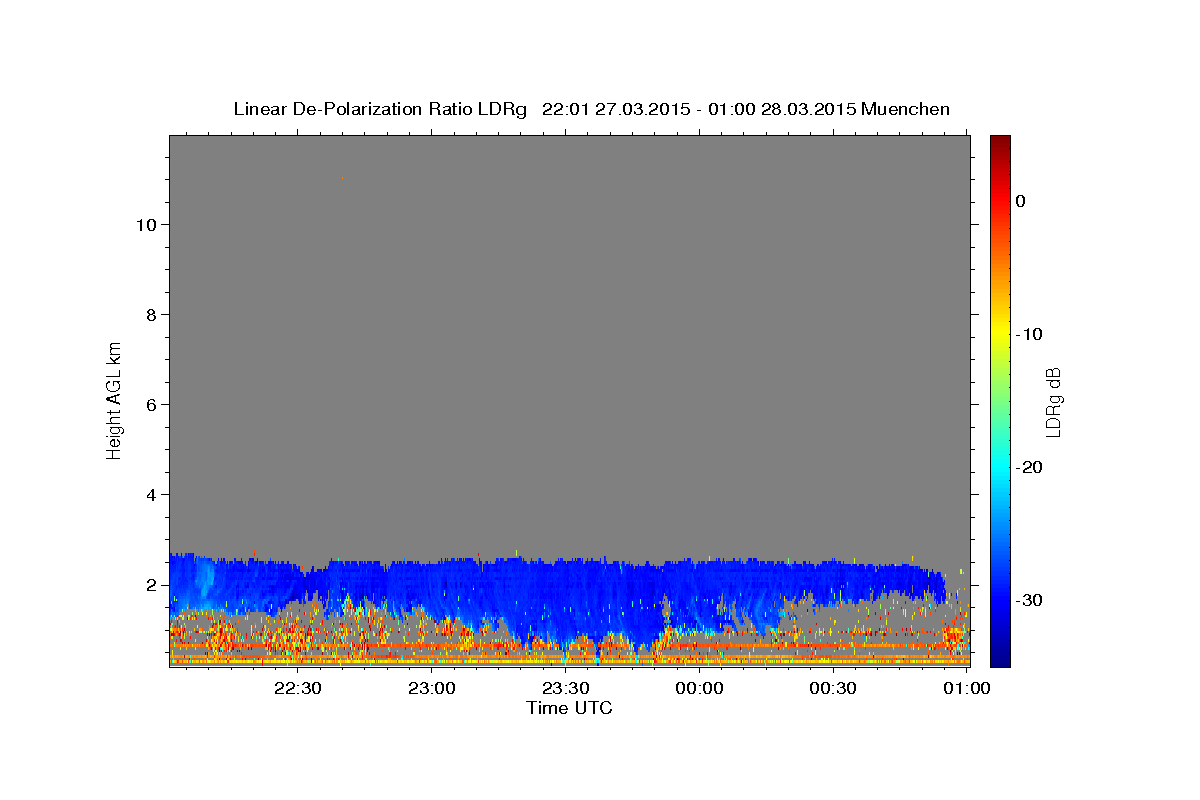Viewport: 1200px width, 800px height.
Task: Click the colorbar value label '-10'
Action: coord(1029,334)
